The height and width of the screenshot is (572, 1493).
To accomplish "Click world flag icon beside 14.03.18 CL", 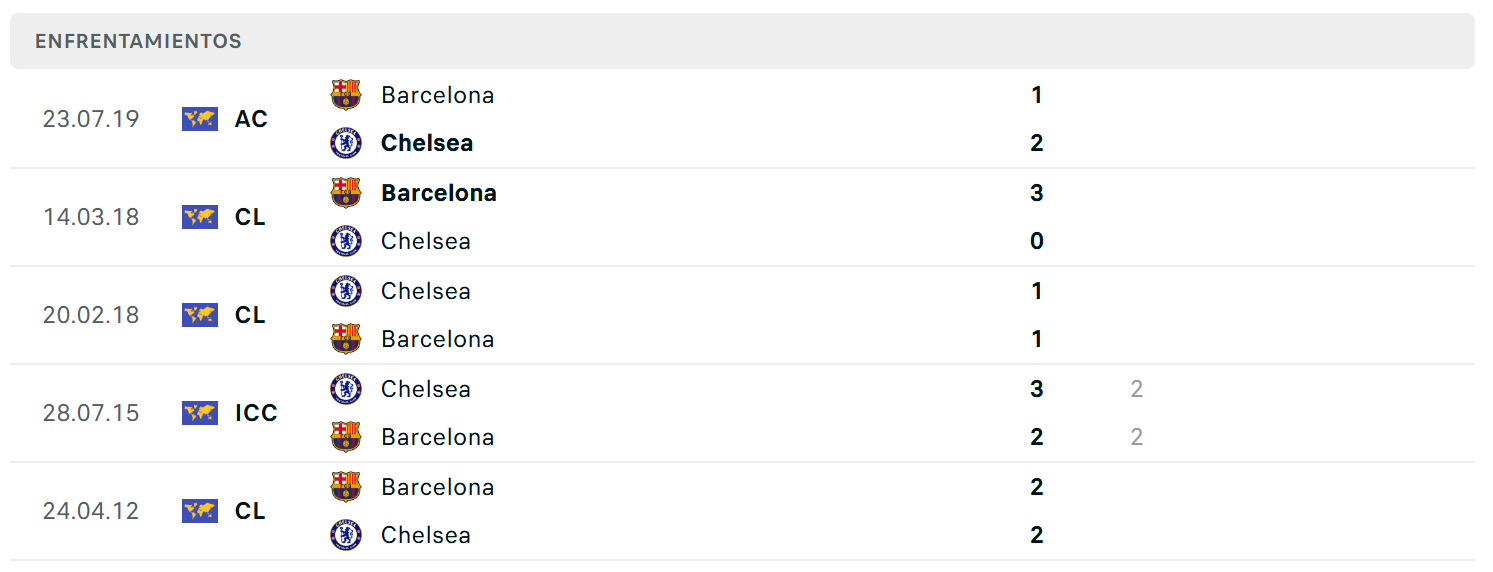I will point(200,217).
